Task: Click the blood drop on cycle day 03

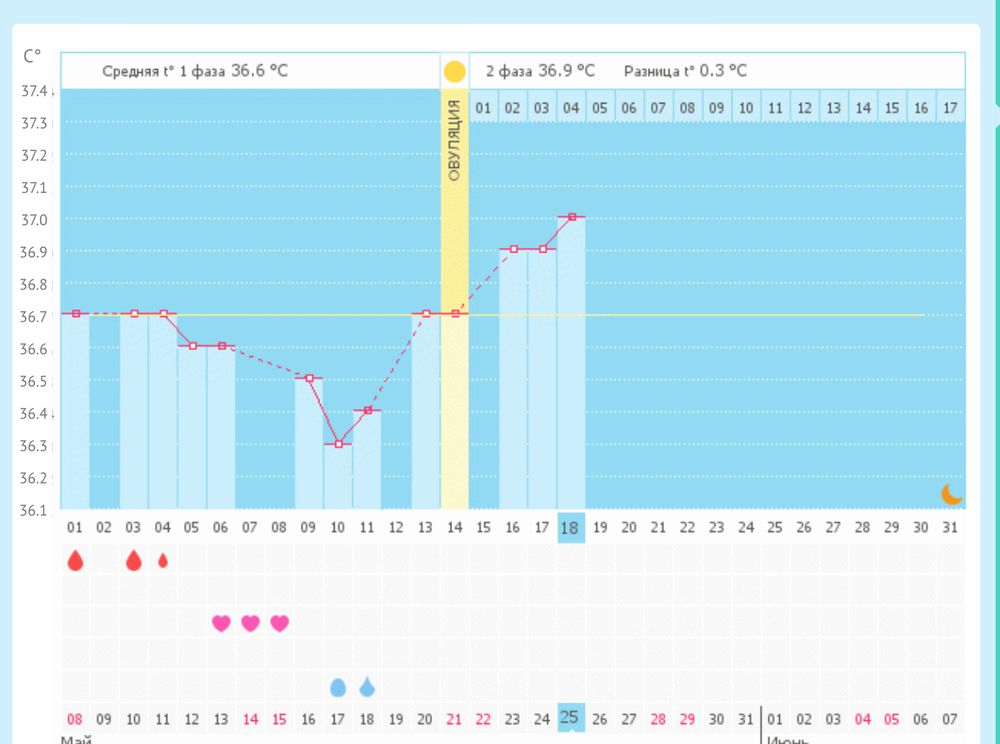Action: coord(134,561)
